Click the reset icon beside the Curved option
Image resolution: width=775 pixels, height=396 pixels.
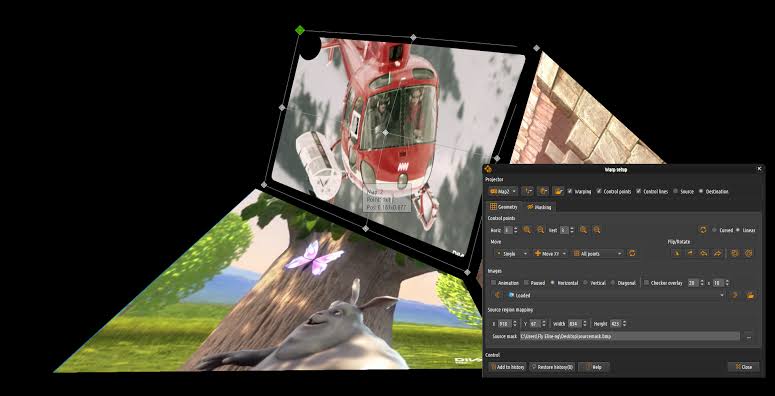click(702, 230)
